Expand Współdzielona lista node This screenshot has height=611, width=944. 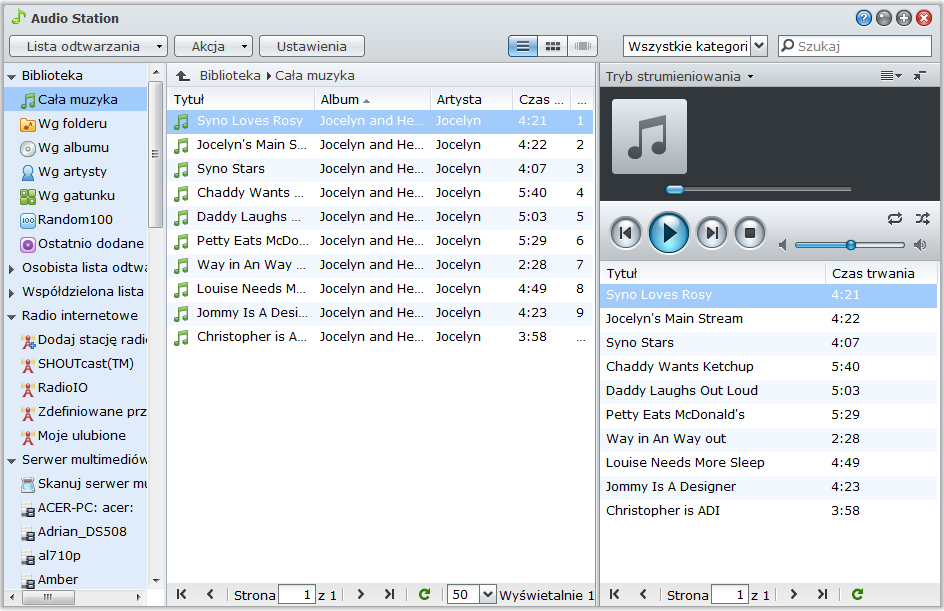pos(11,293)
